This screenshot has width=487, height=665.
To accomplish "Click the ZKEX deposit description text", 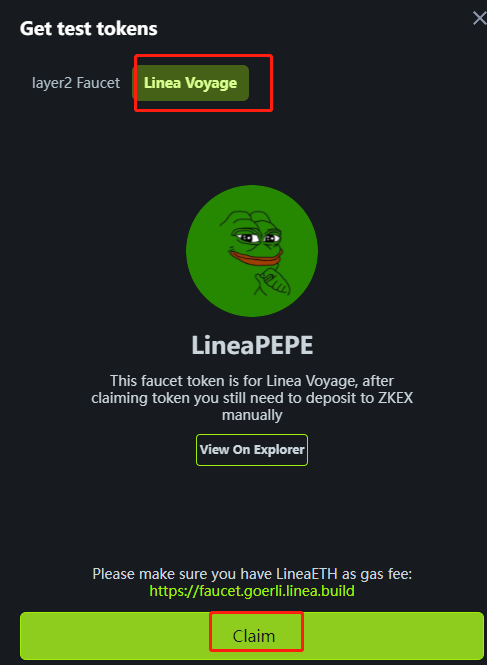I will coord(252,398).
